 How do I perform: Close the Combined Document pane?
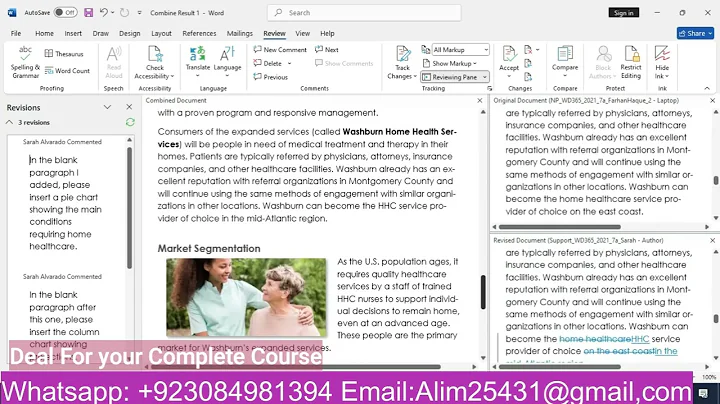480,101
